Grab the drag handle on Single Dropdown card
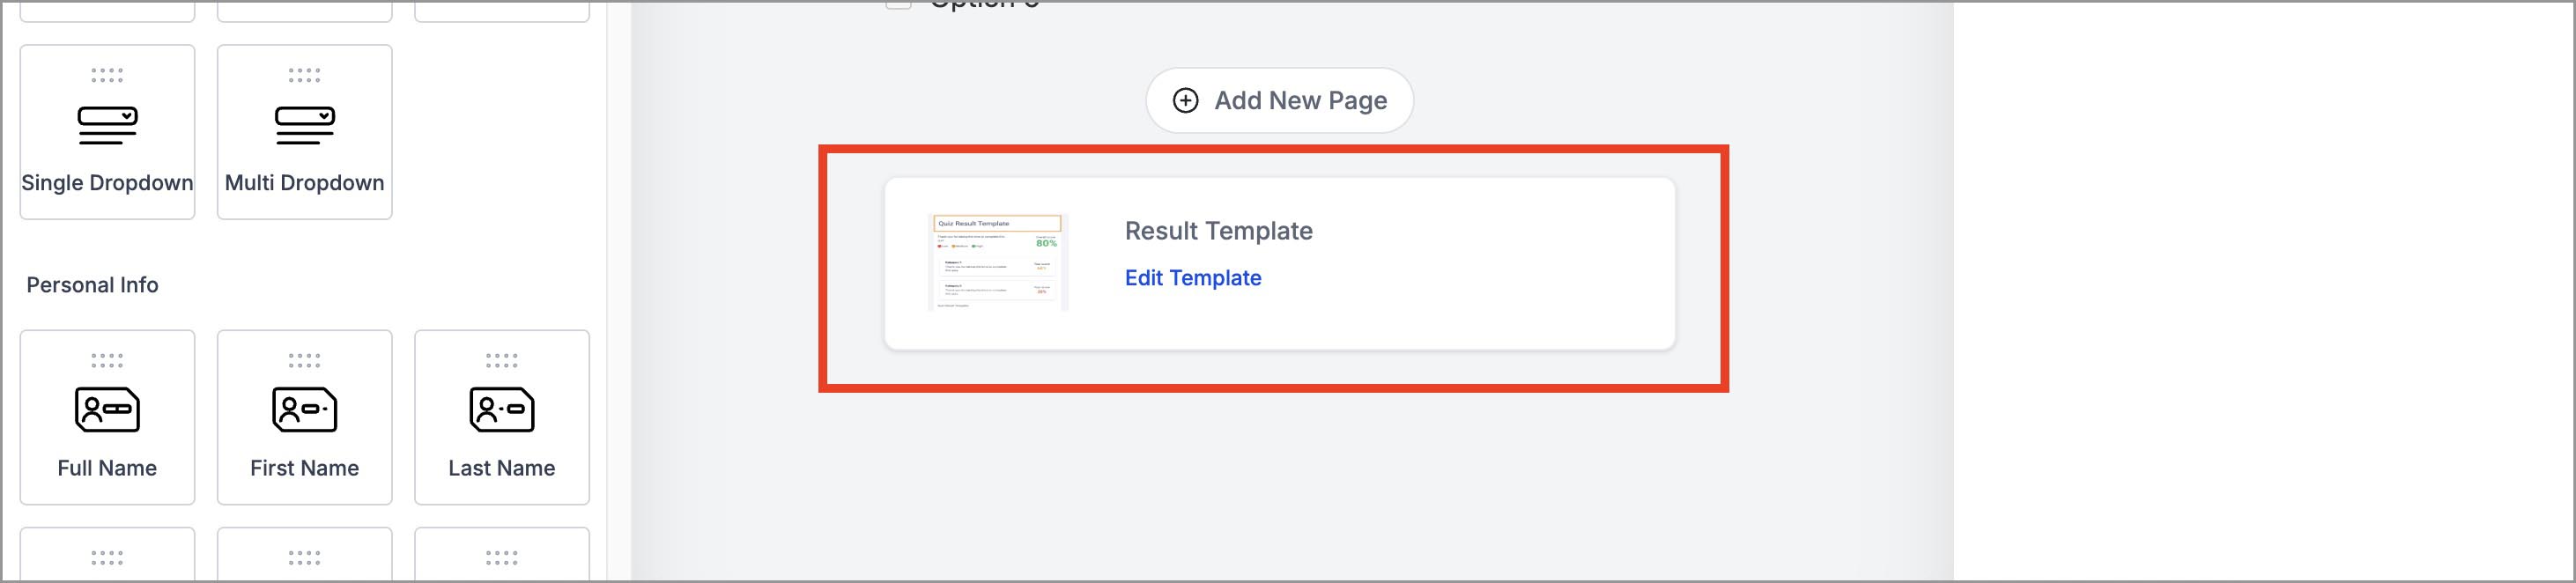Viewport: 2576px width, 583px height. pyautogui.click(x=107, y=75)
